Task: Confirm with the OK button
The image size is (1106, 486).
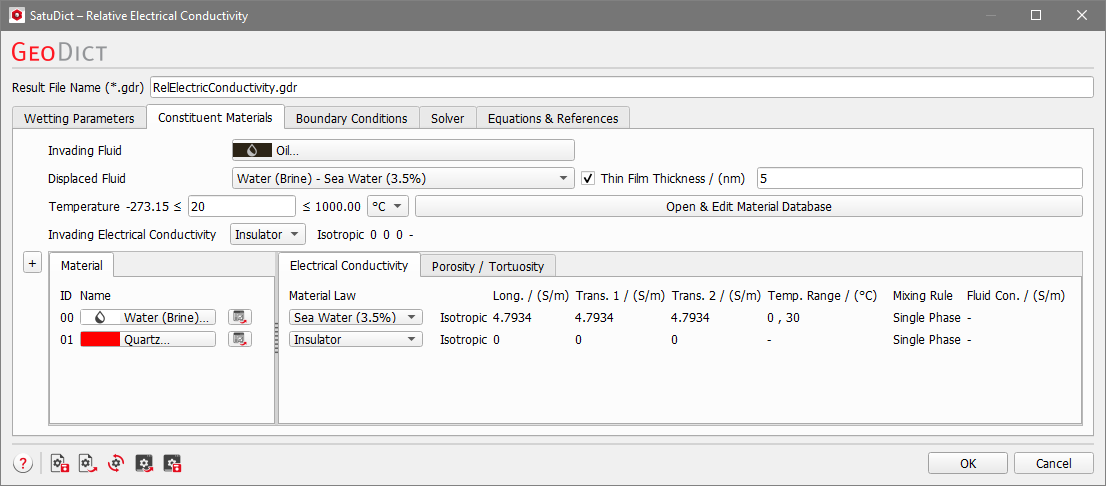Action: point(968,463)
